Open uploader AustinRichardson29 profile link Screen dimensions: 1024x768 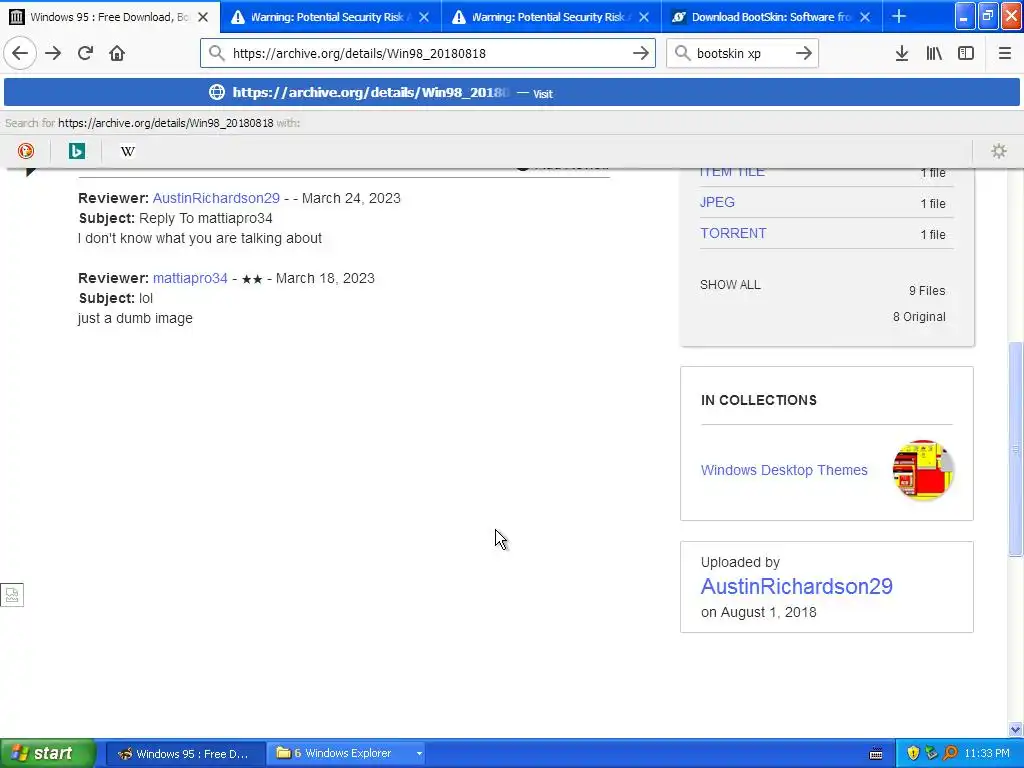[x=796, y=586]
